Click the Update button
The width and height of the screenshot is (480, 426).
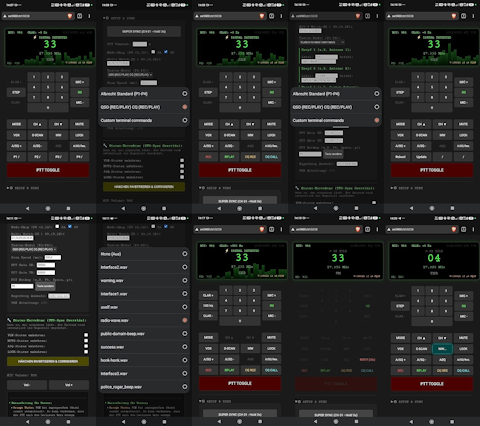tap(421, 157)
